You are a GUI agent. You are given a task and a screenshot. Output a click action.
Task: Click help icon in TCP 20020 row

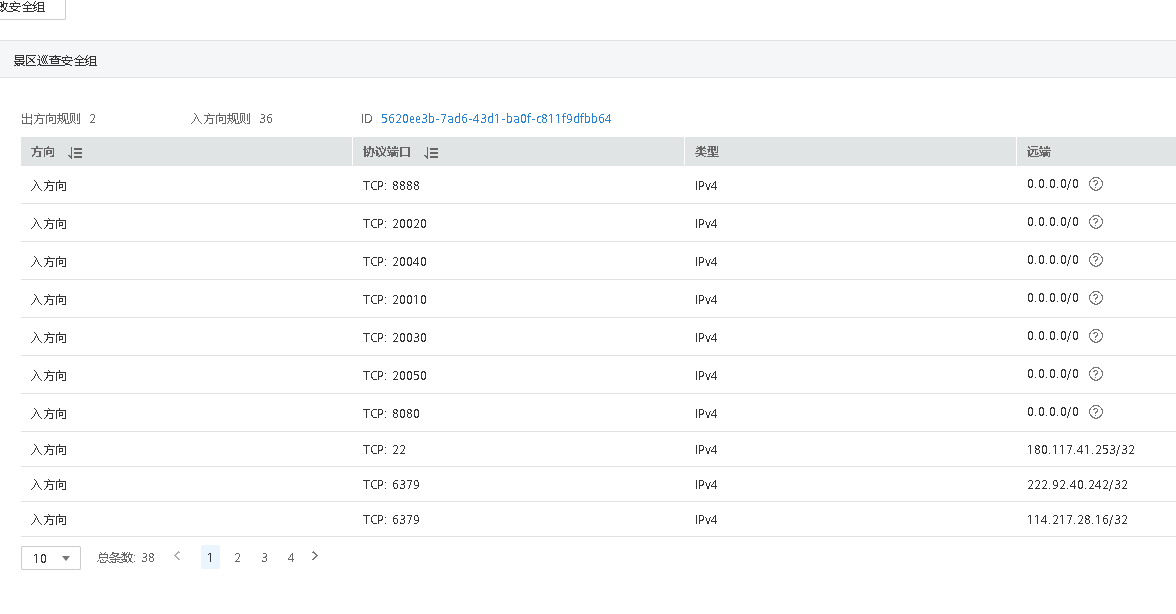click(1096, 222)
